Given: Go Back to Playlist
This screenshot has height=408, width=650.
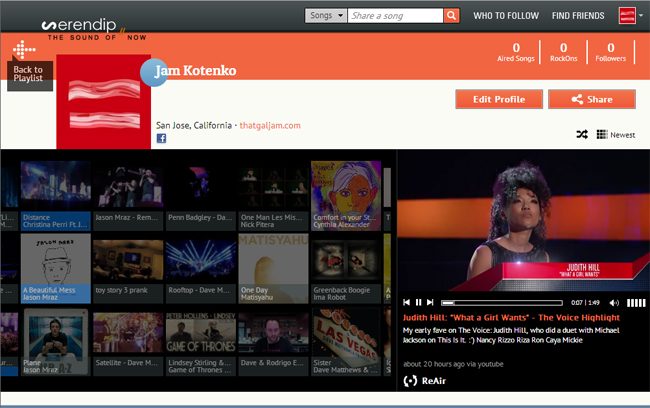Looking at the screenshot, I should (30, 74).
